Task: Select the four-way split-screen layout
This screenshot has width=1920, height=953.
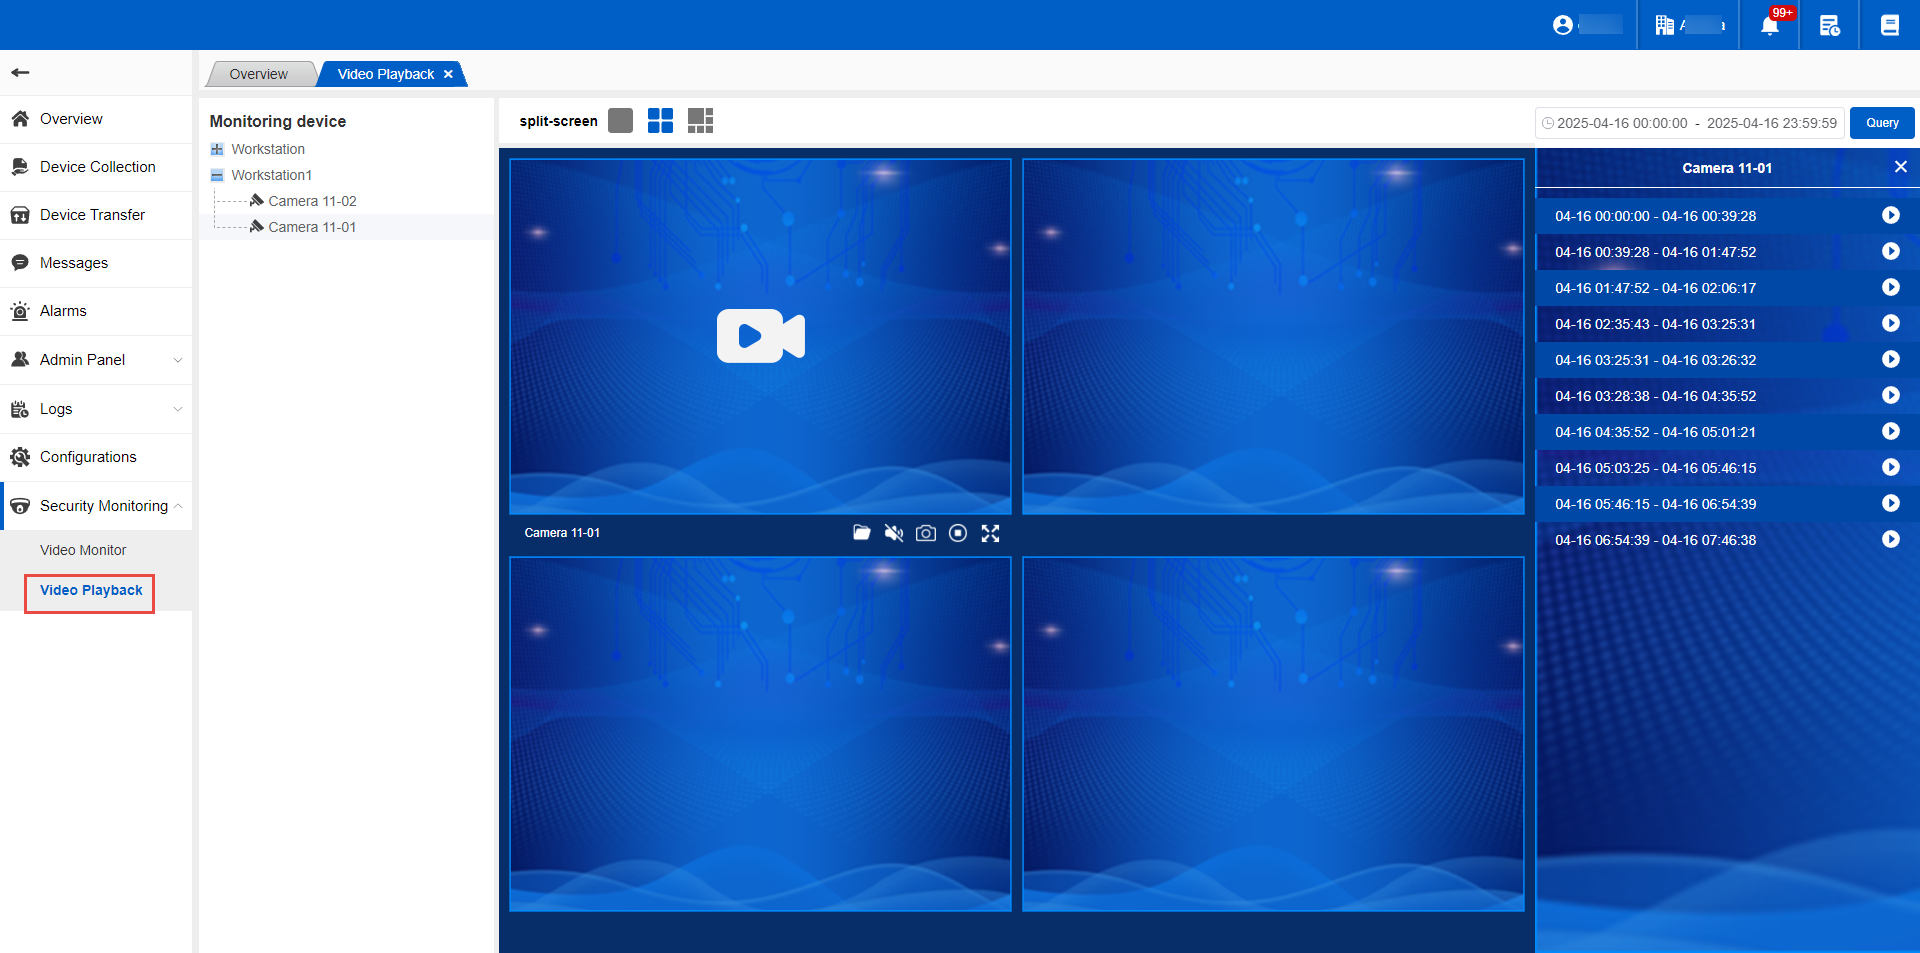Action: coord(660,121)
